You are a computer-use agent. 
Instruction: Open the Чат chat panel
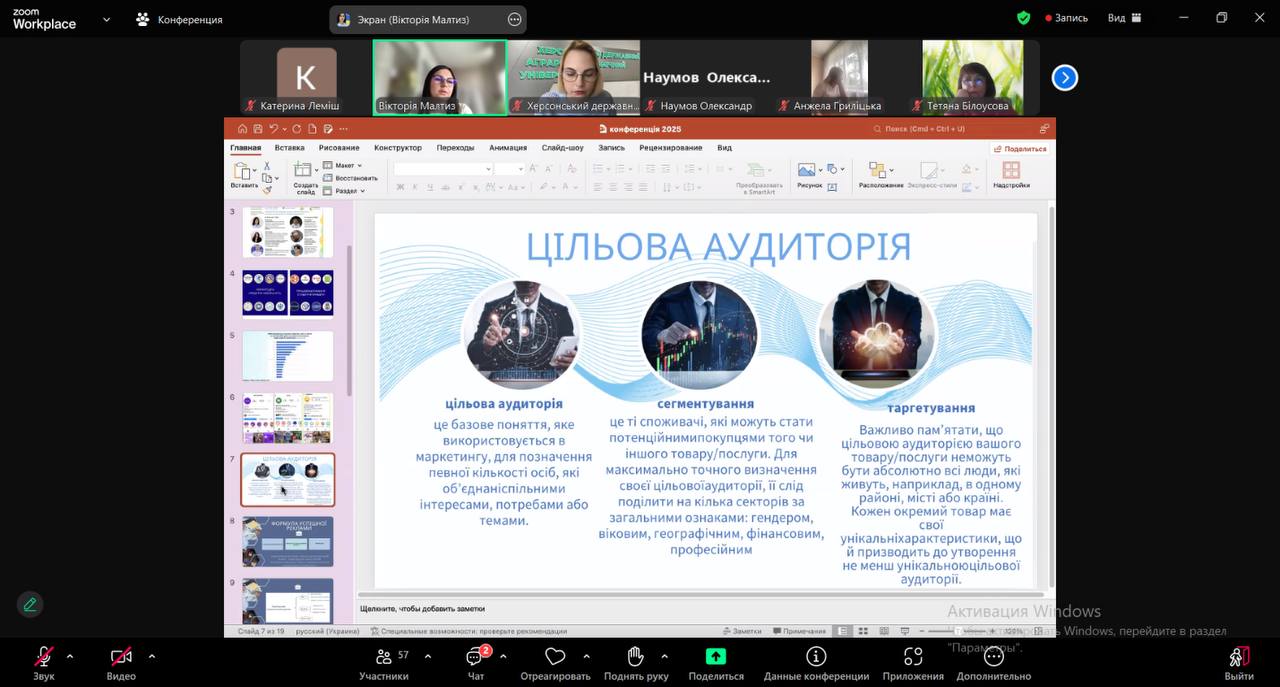[476, 662]
